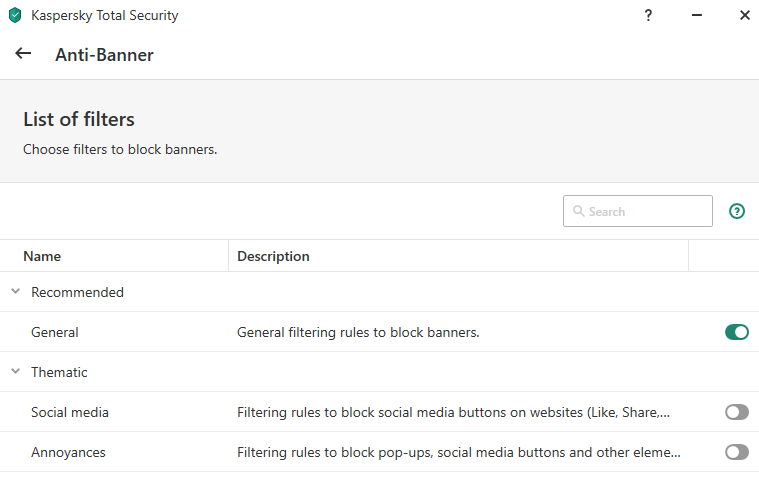Close the Kaspersky Total Security window
This screenshot has width=759, height=483.
(745, 15)
